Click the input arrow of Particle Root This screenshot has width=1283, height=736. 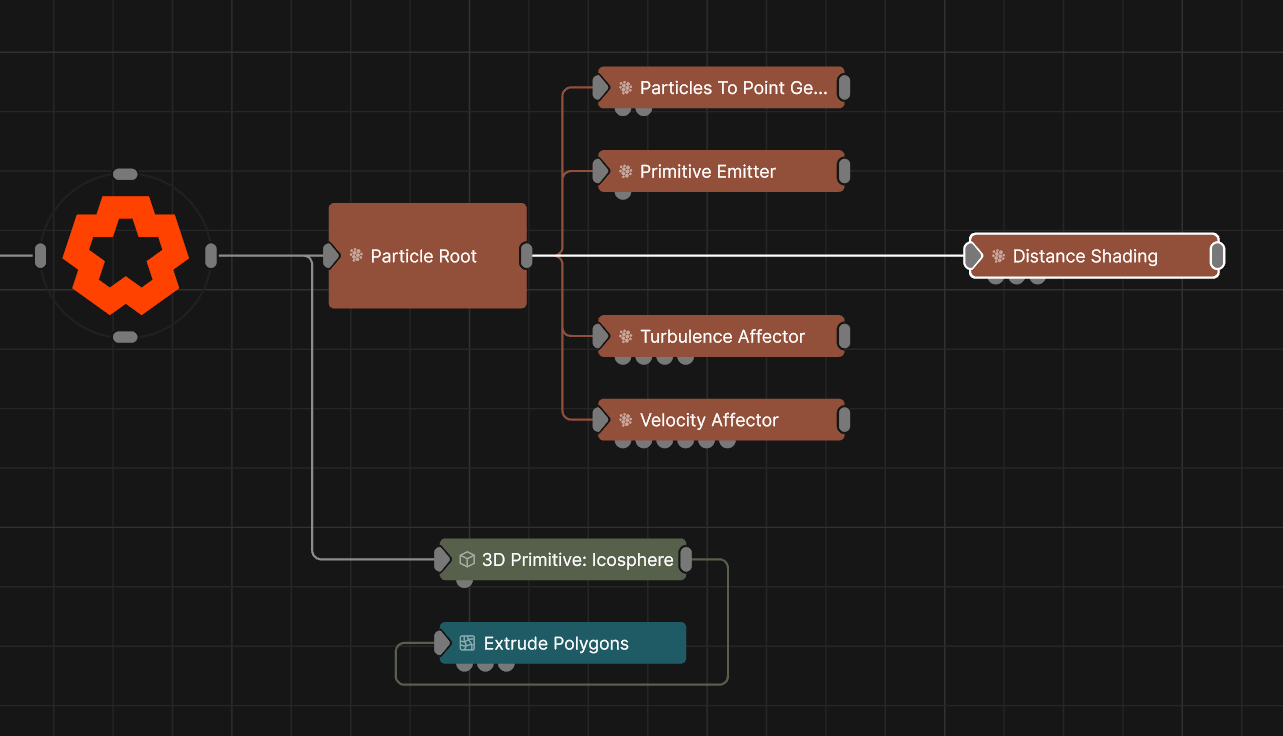coord(331,256)
